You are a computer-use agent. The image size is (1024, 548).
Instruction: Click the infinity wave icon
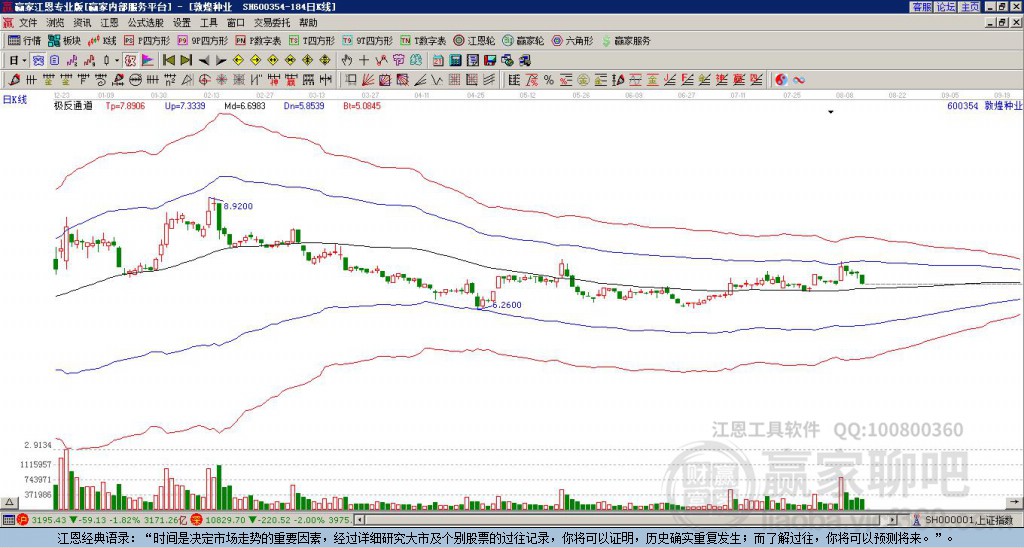click(798, 80)
